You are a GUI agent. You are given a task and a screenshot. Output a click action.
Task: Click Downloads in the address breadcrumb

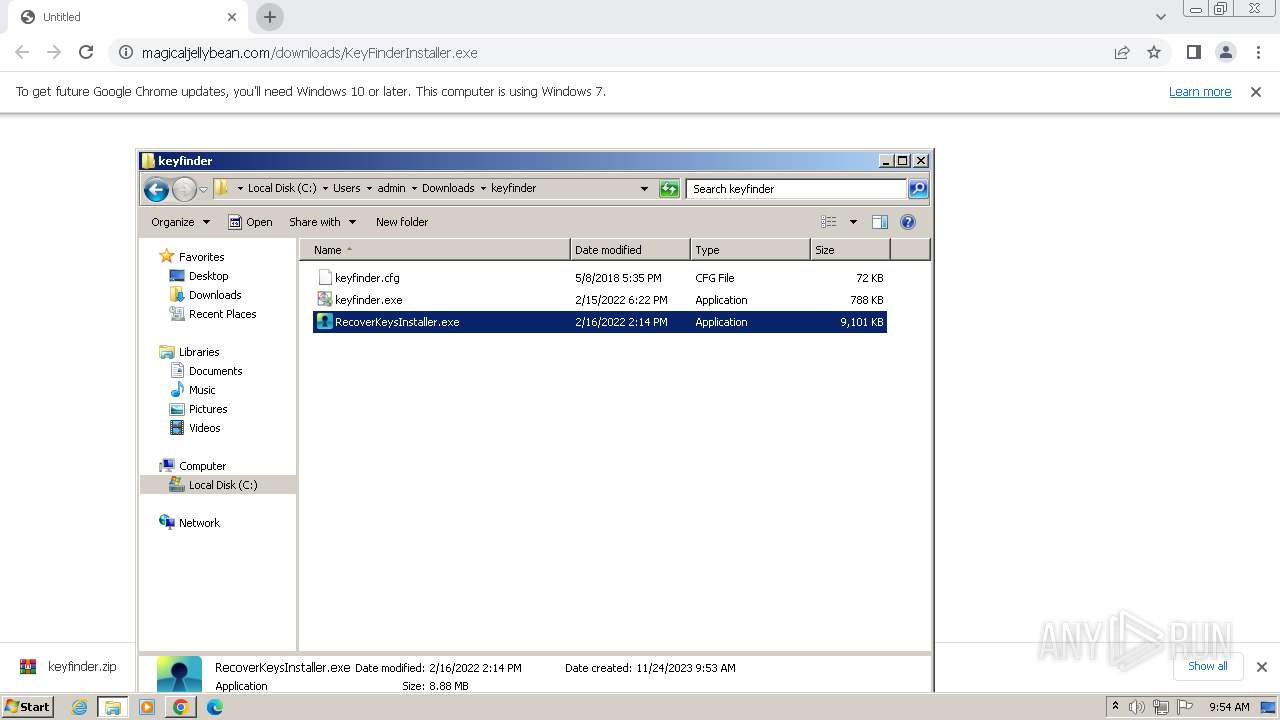[448, 188]
